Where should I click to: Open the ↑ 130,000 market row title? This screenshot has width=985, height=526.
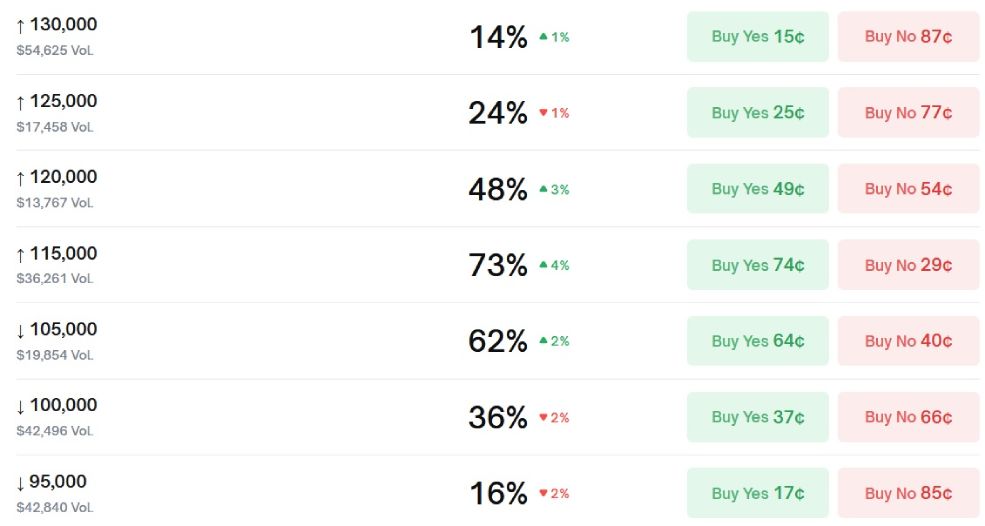point(57,25)
